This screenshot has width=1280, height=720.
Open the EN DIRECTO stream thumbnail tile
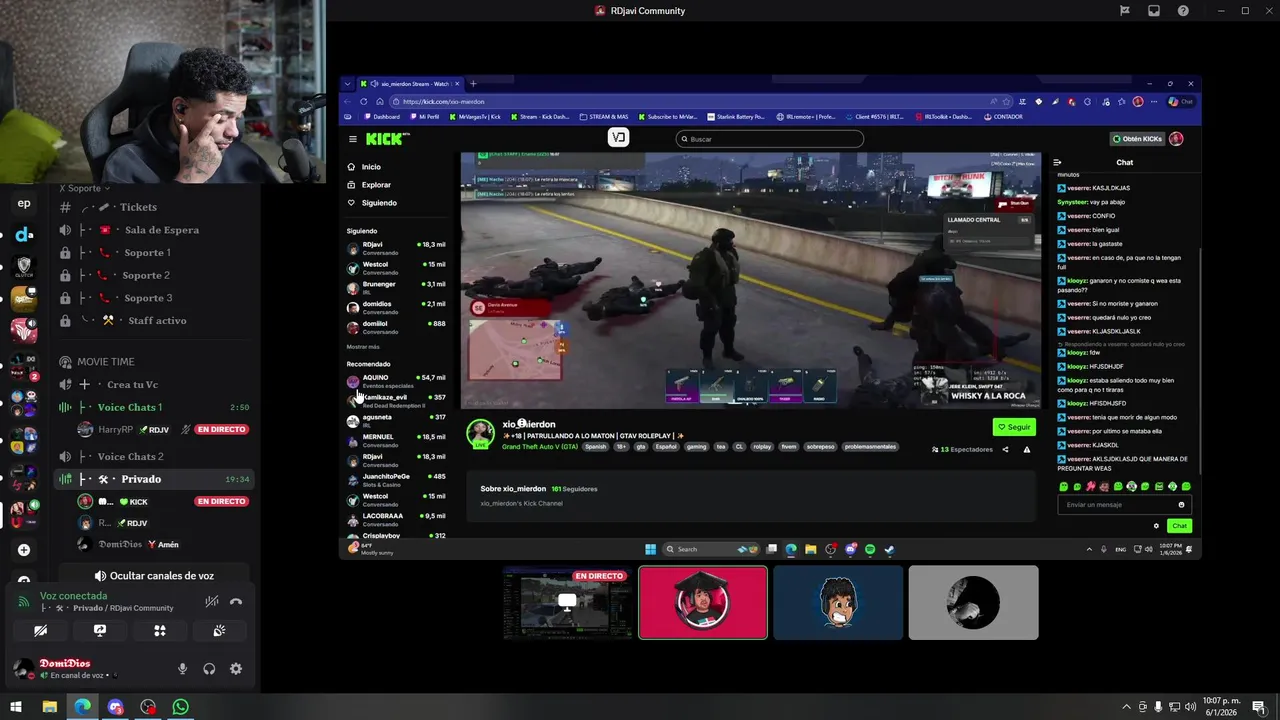[x=568, y=602]
